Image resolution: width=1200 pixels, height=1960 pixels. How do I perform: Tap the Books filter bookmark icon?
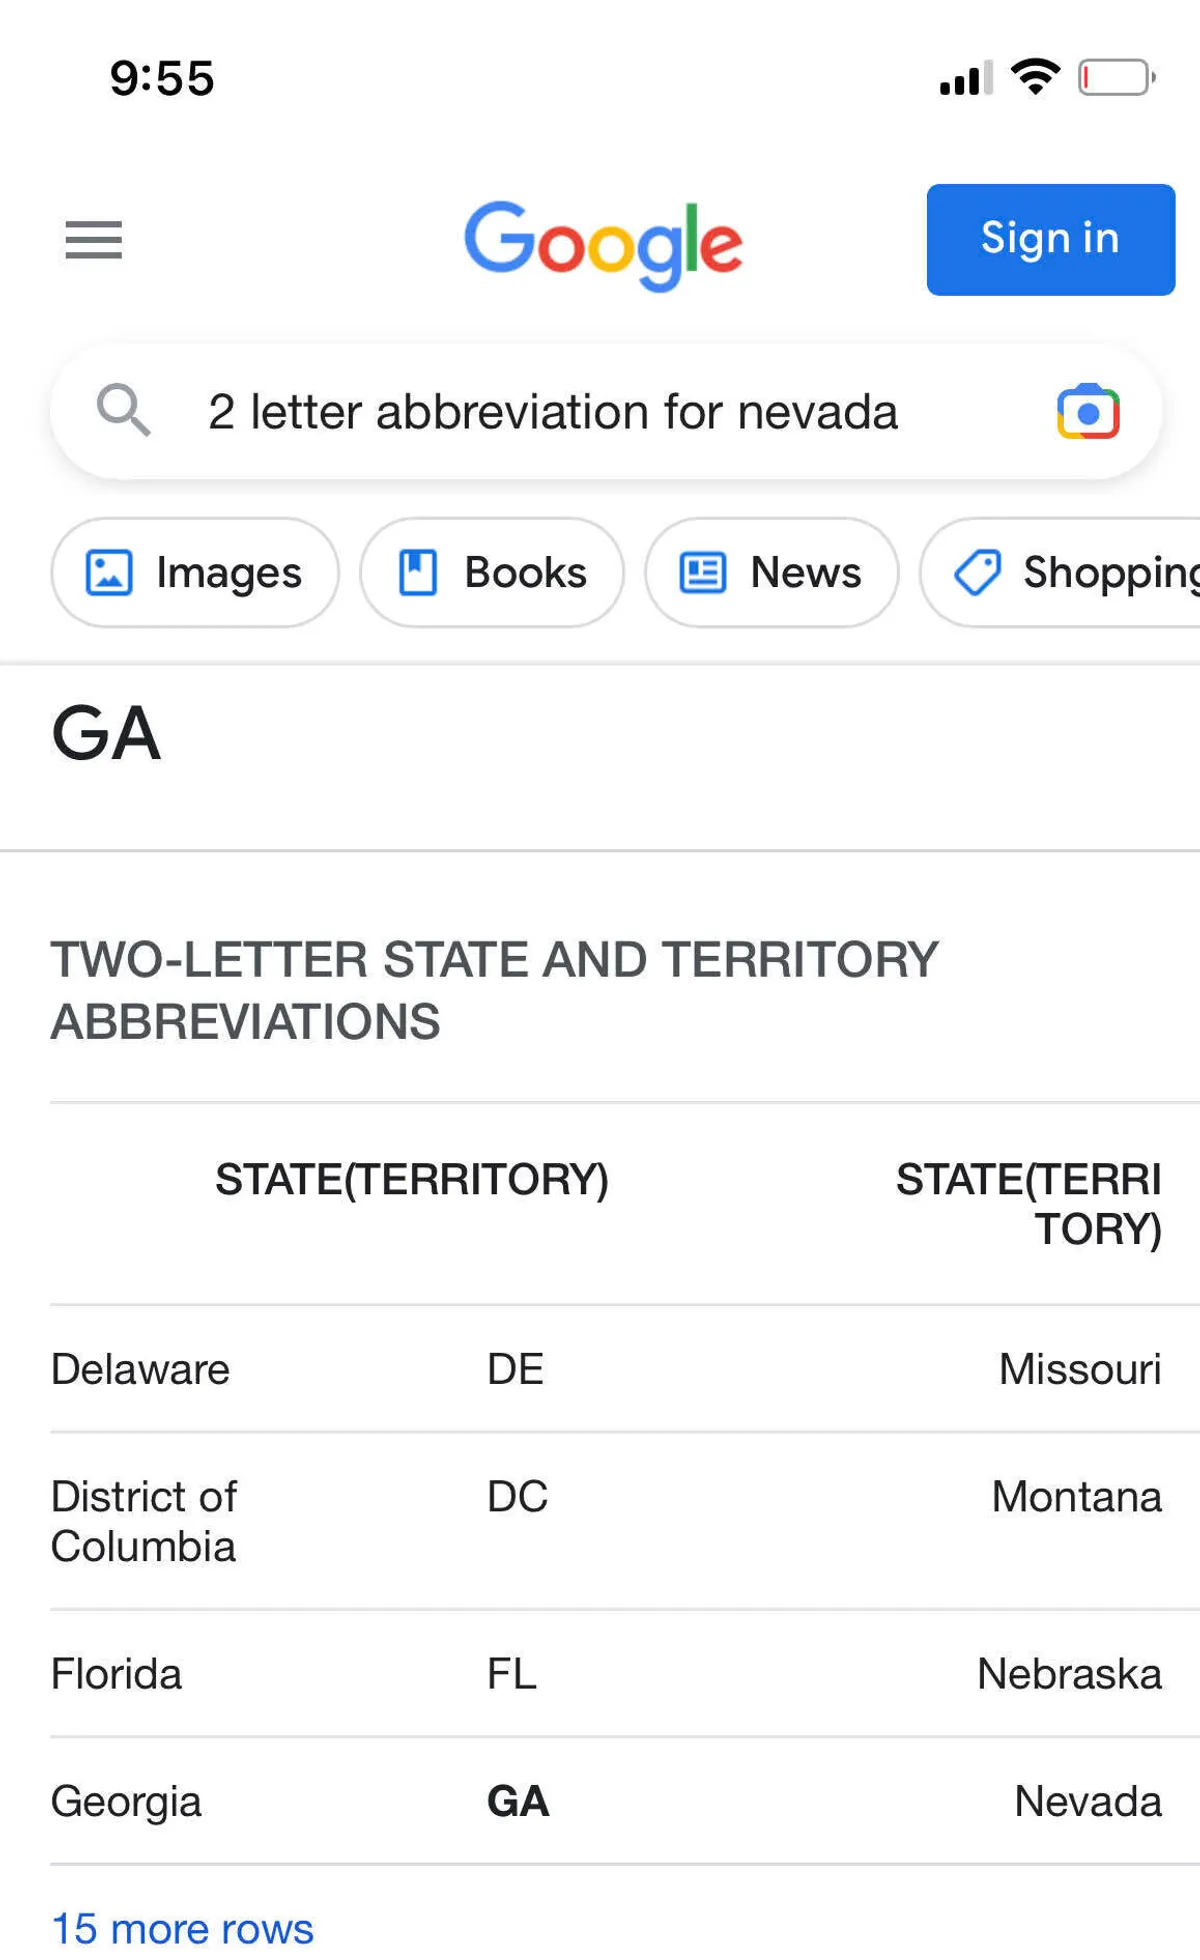point(418,573)
